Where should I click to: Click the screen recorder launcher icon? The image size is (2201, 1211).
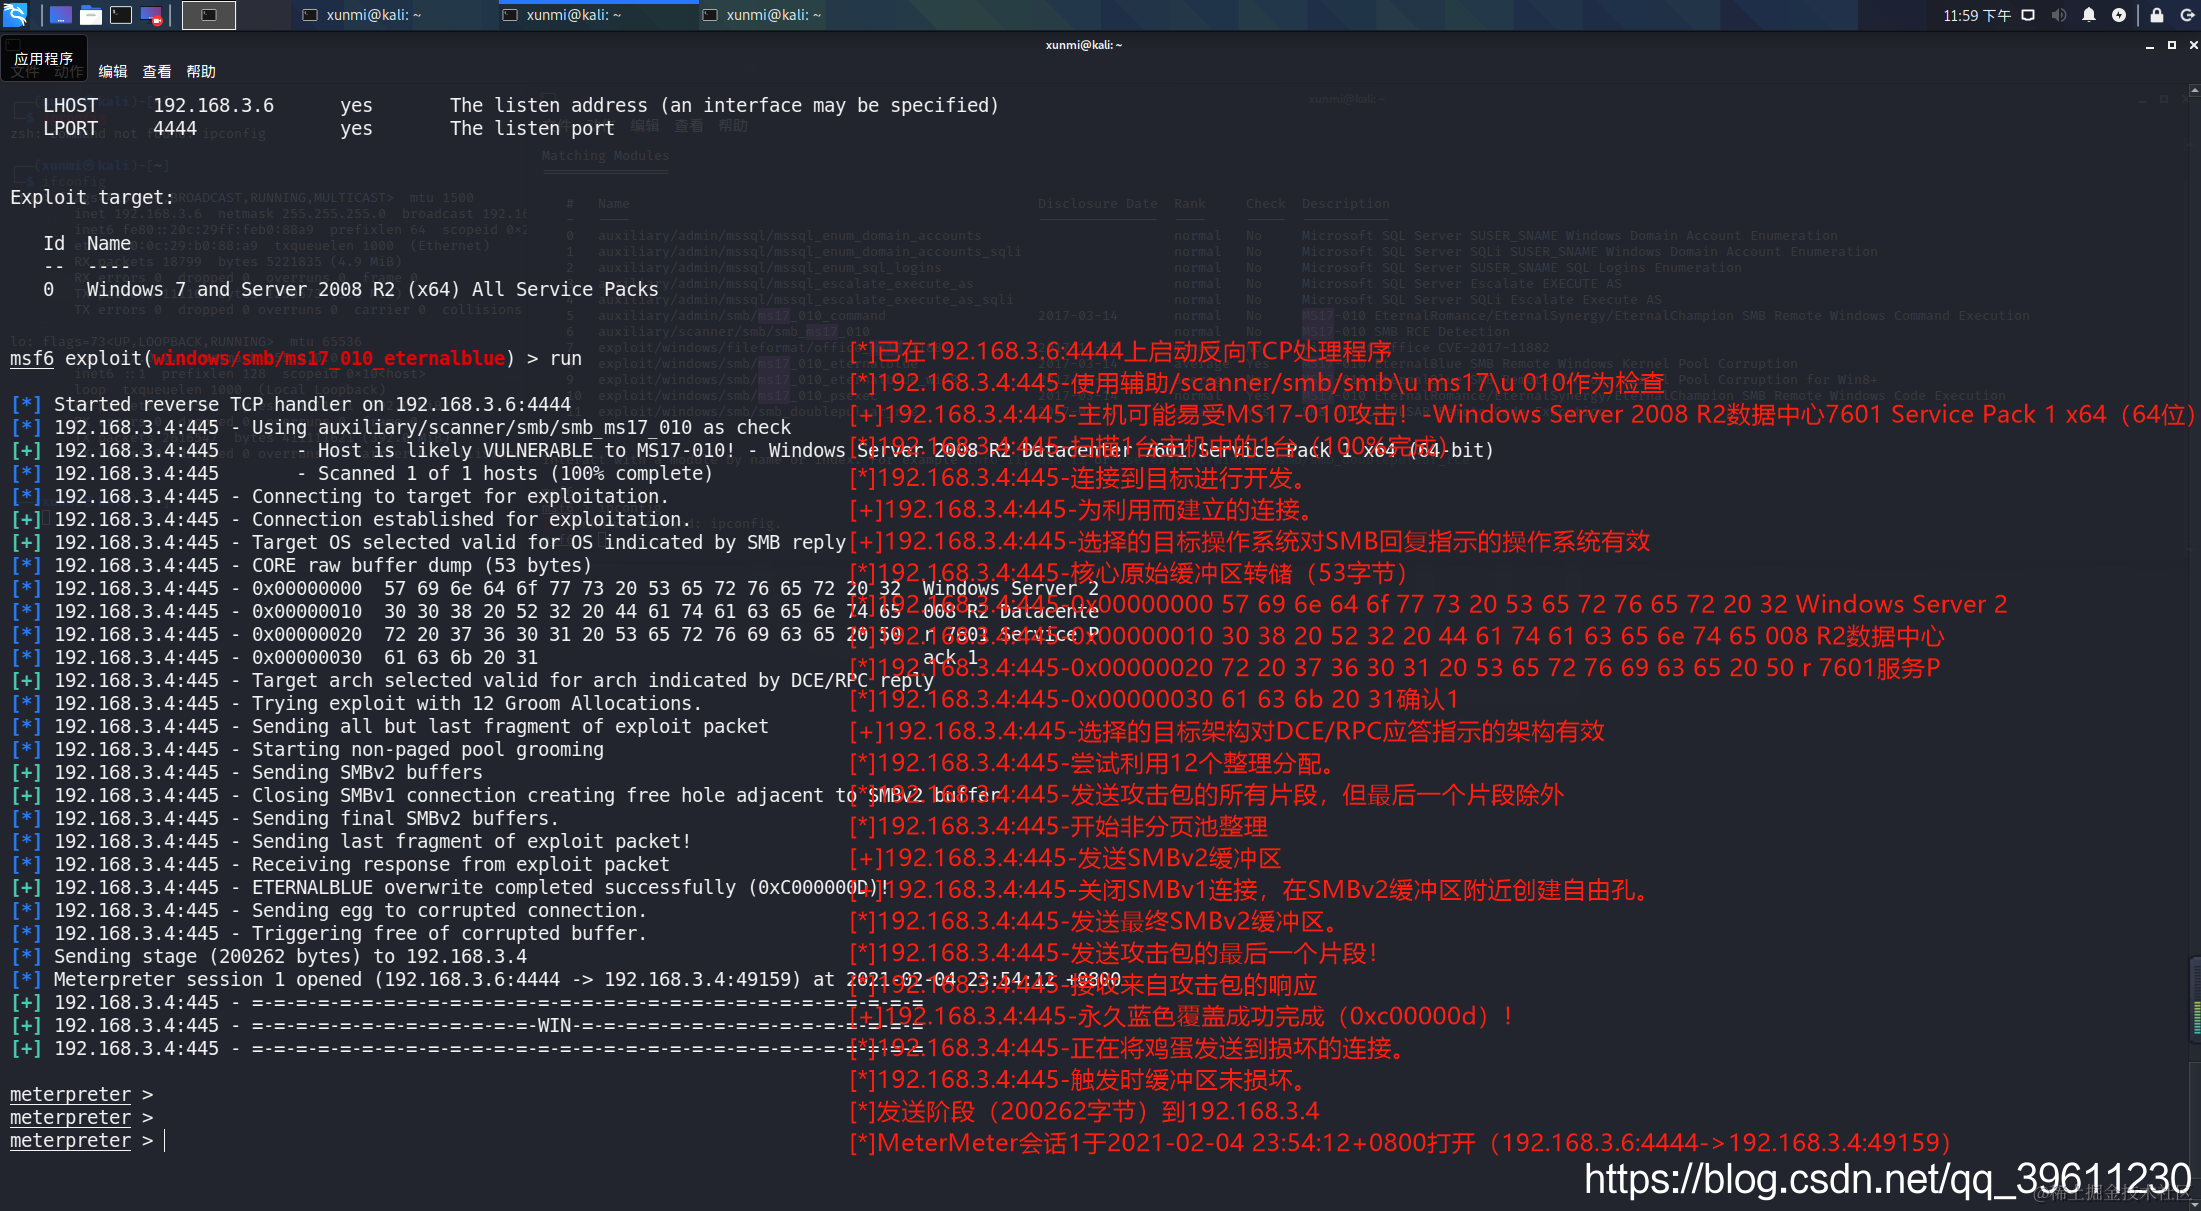151,15
